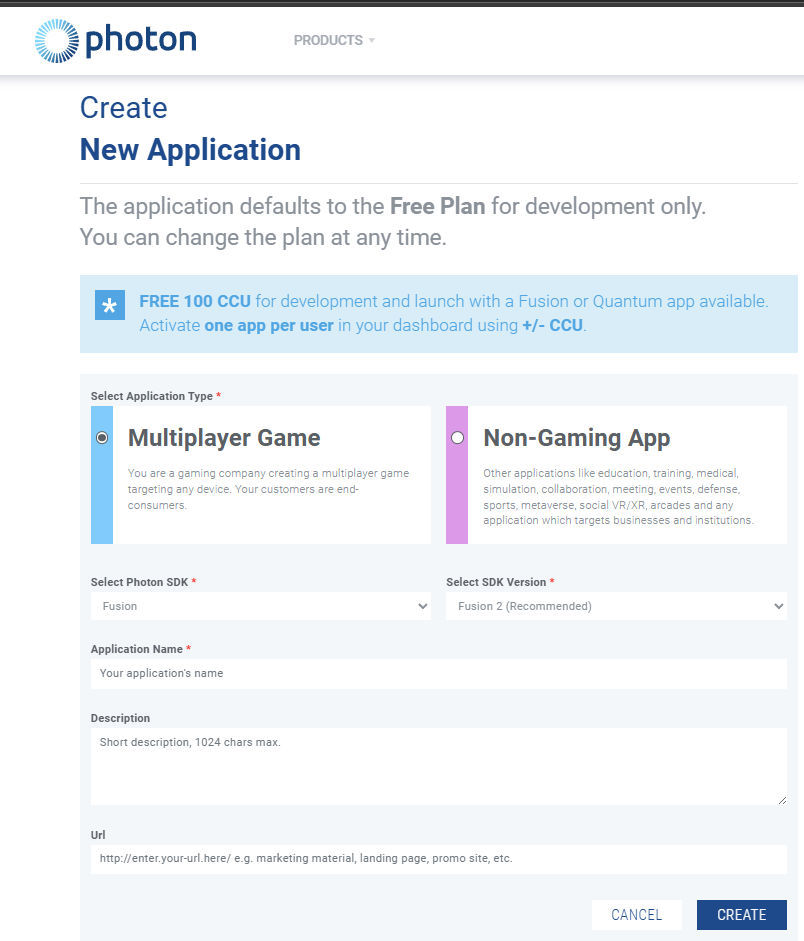Click the 'one app per user' text
The width and height of the screenshot is (804, 941).
pyautogui.click(x=269, y=325)
